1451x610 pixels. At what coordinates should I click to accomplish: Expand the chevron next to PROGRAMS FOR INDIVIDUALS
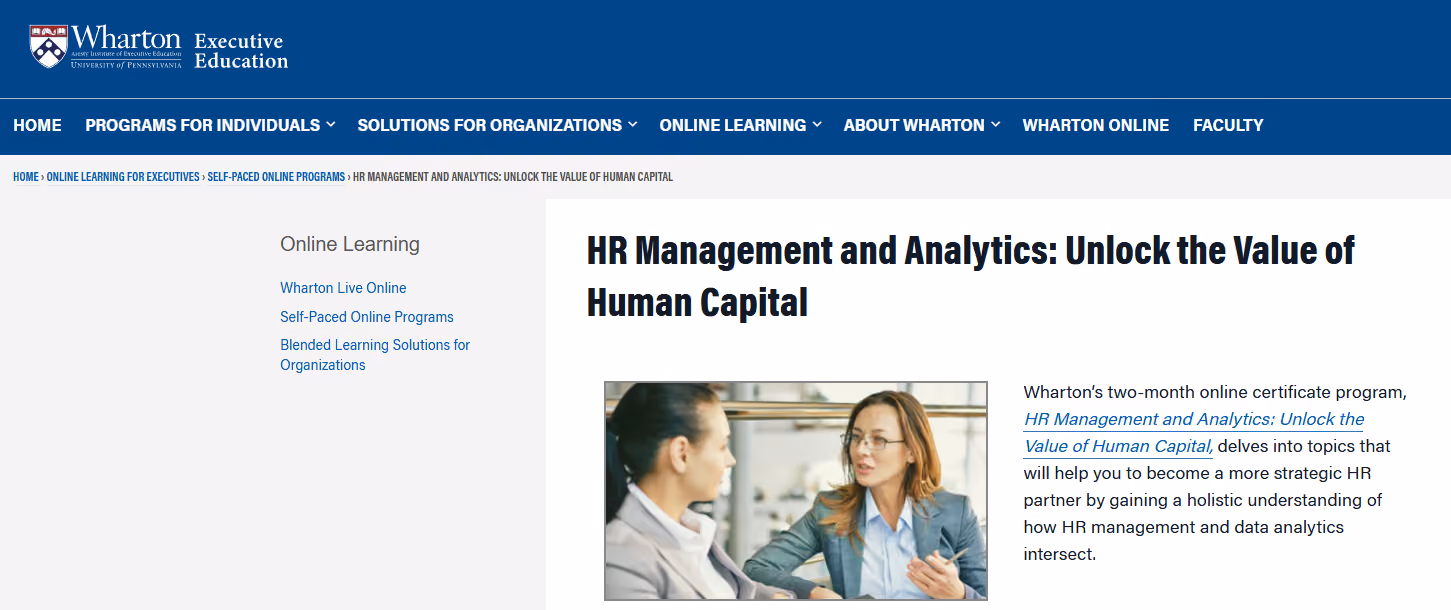coord(331,125)
